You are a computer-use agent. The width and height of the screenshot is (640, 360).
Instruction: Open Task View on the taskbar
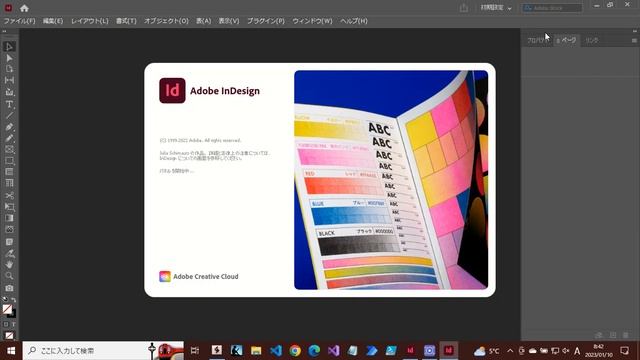coord(195,351)
